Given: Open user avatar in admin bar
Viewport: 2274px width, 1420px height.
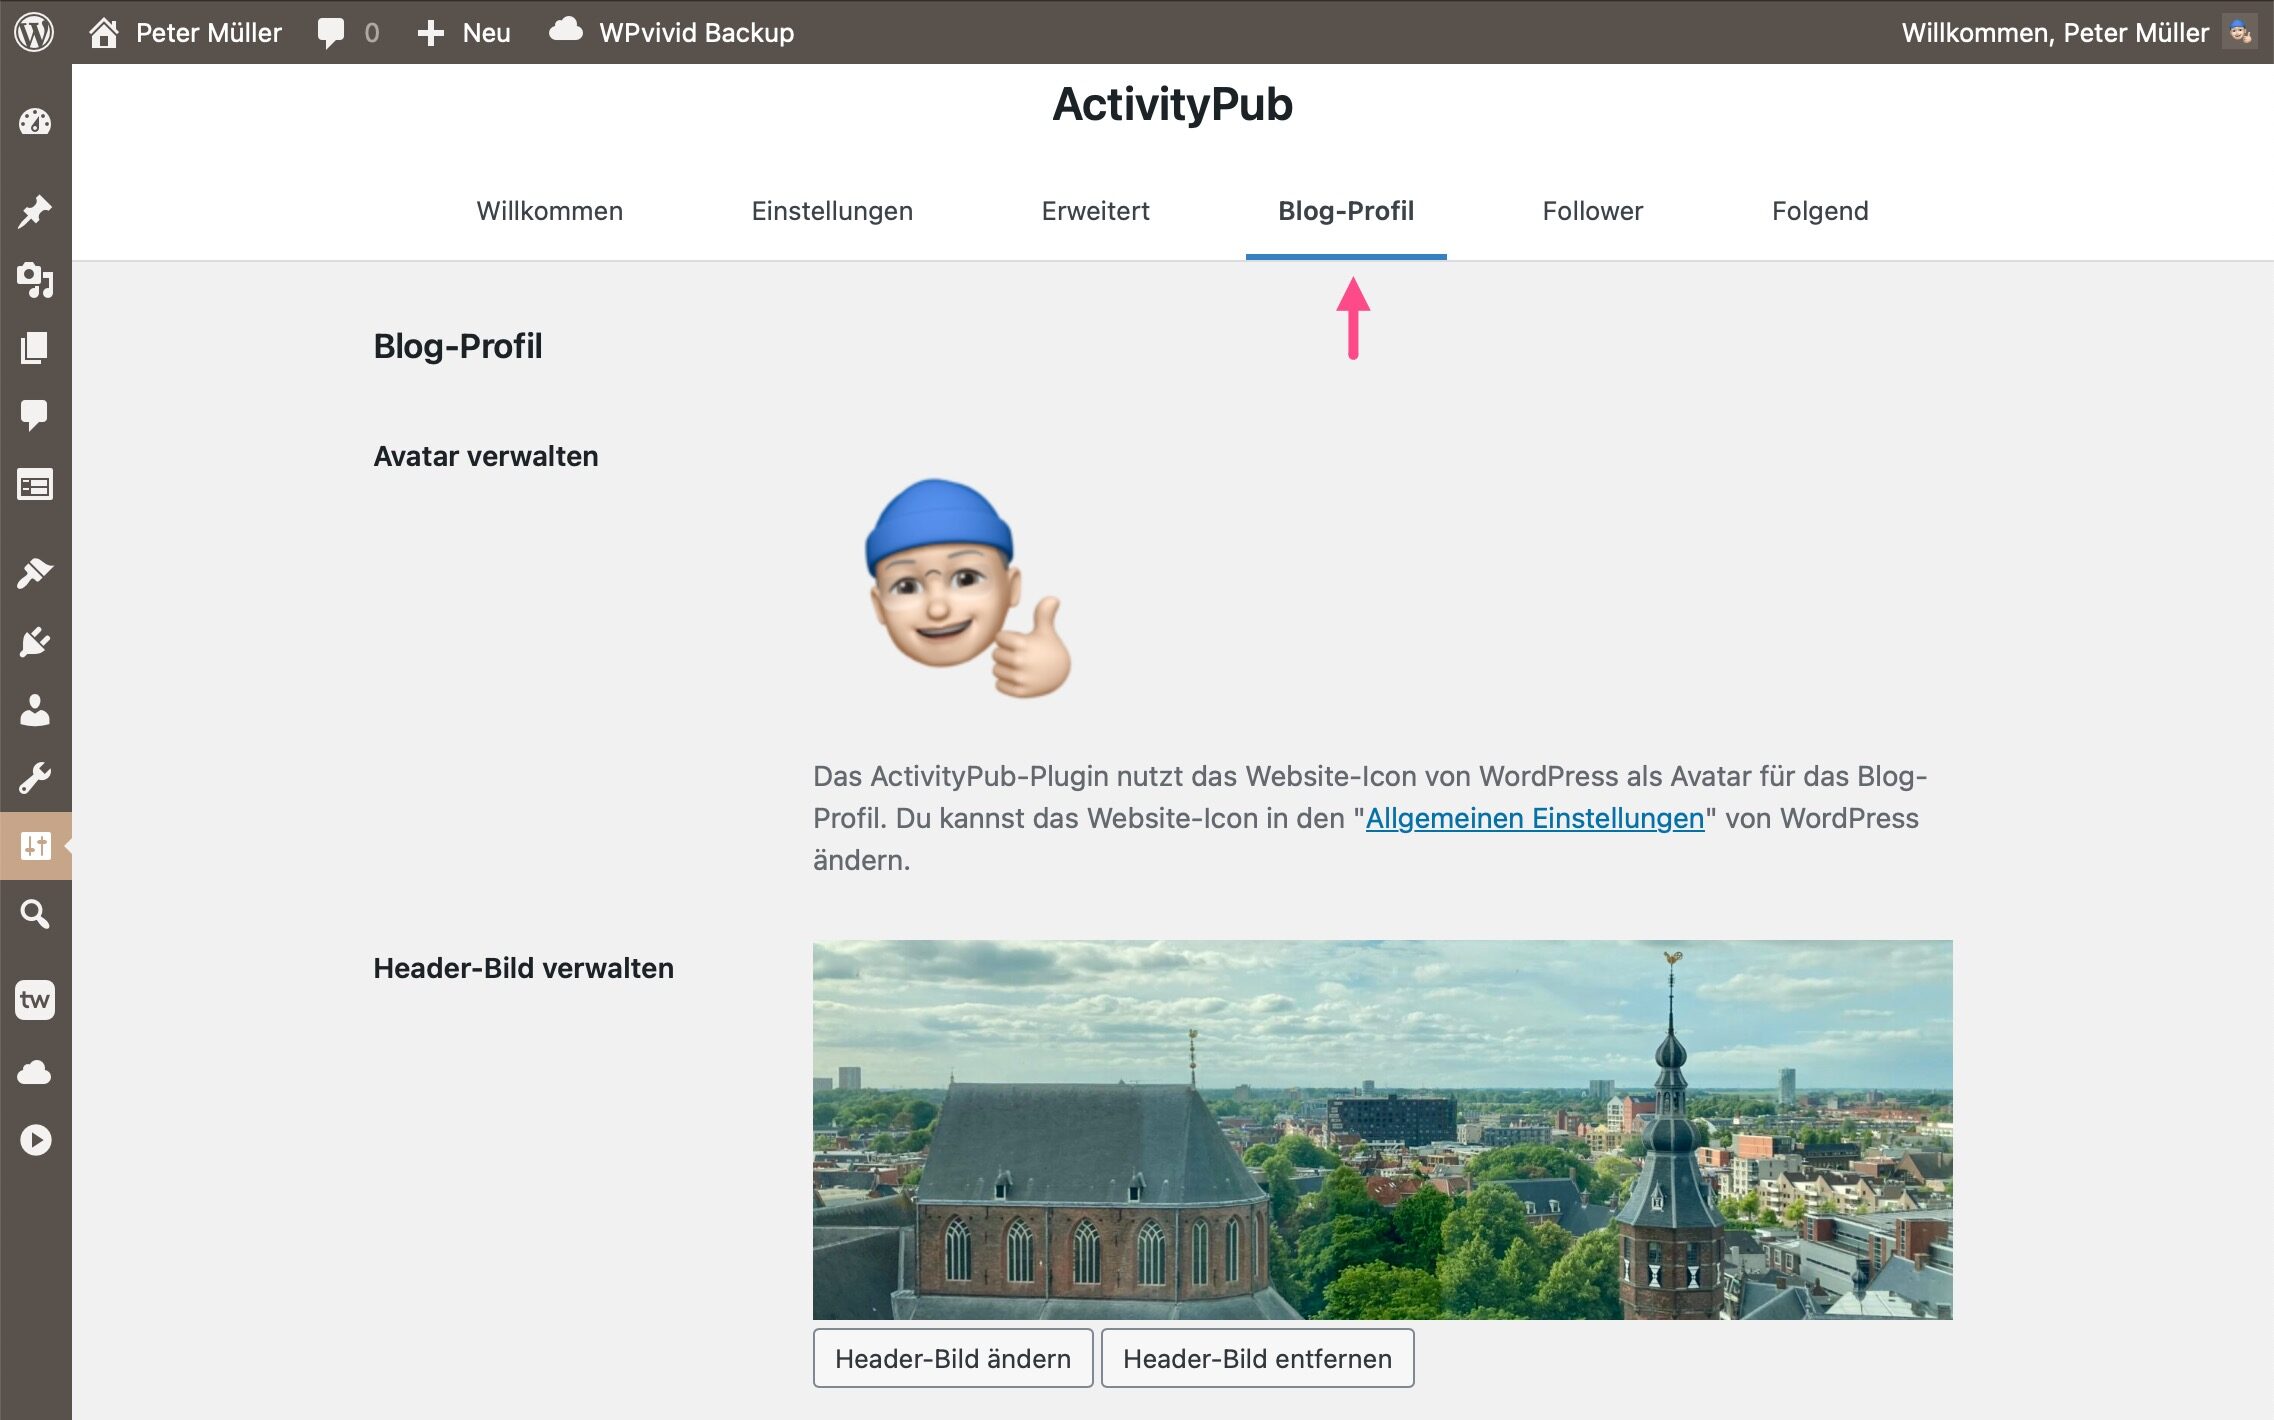Looking at the screenshot, I should 2239,32.
